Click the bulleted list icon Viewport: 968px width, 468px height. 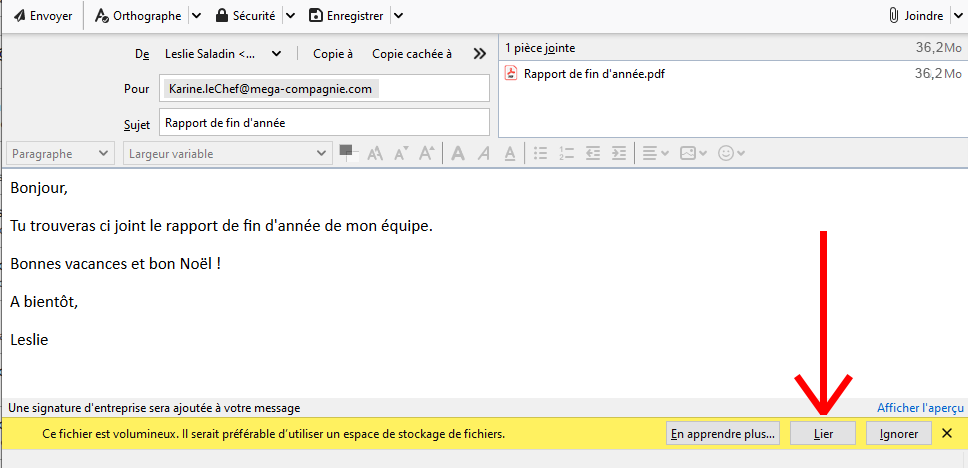point(541,153)
